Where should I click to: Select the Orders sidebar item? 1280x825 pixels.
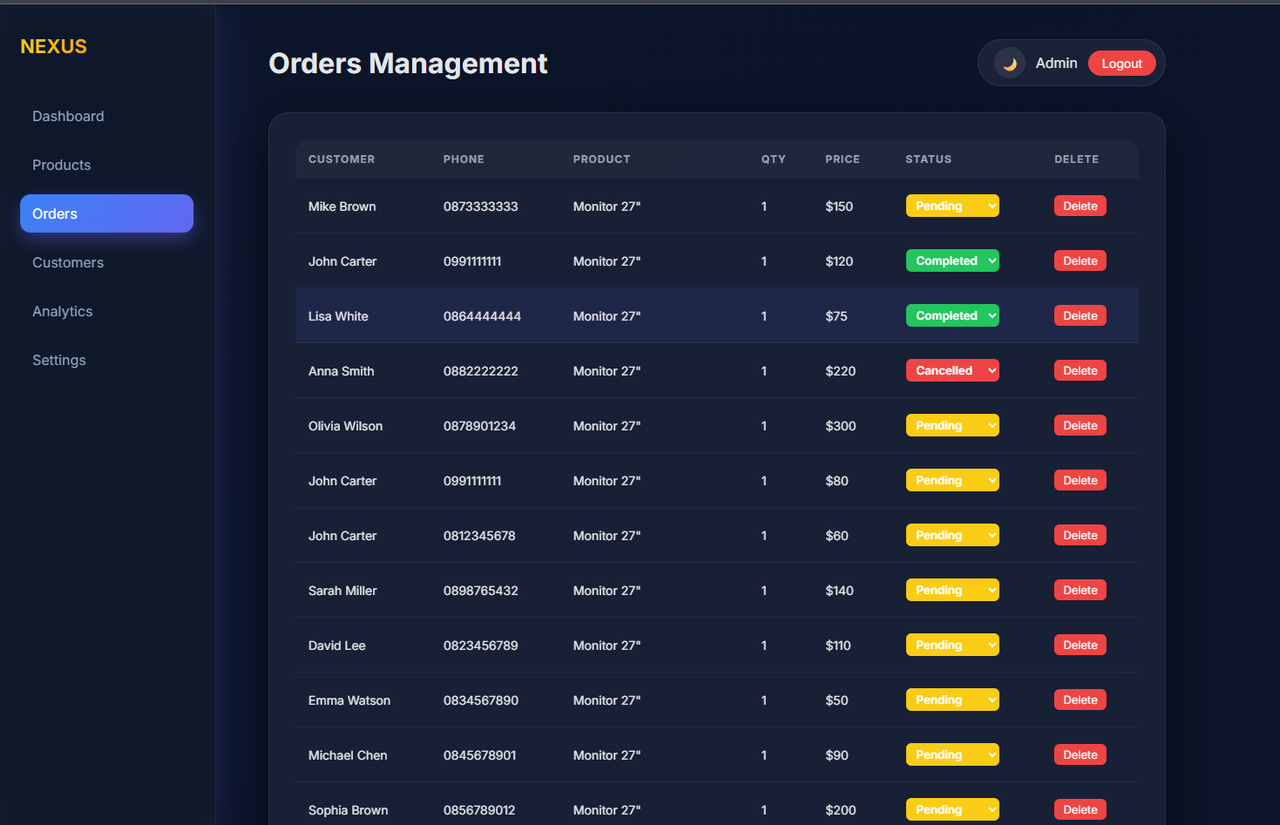point(106,213)
